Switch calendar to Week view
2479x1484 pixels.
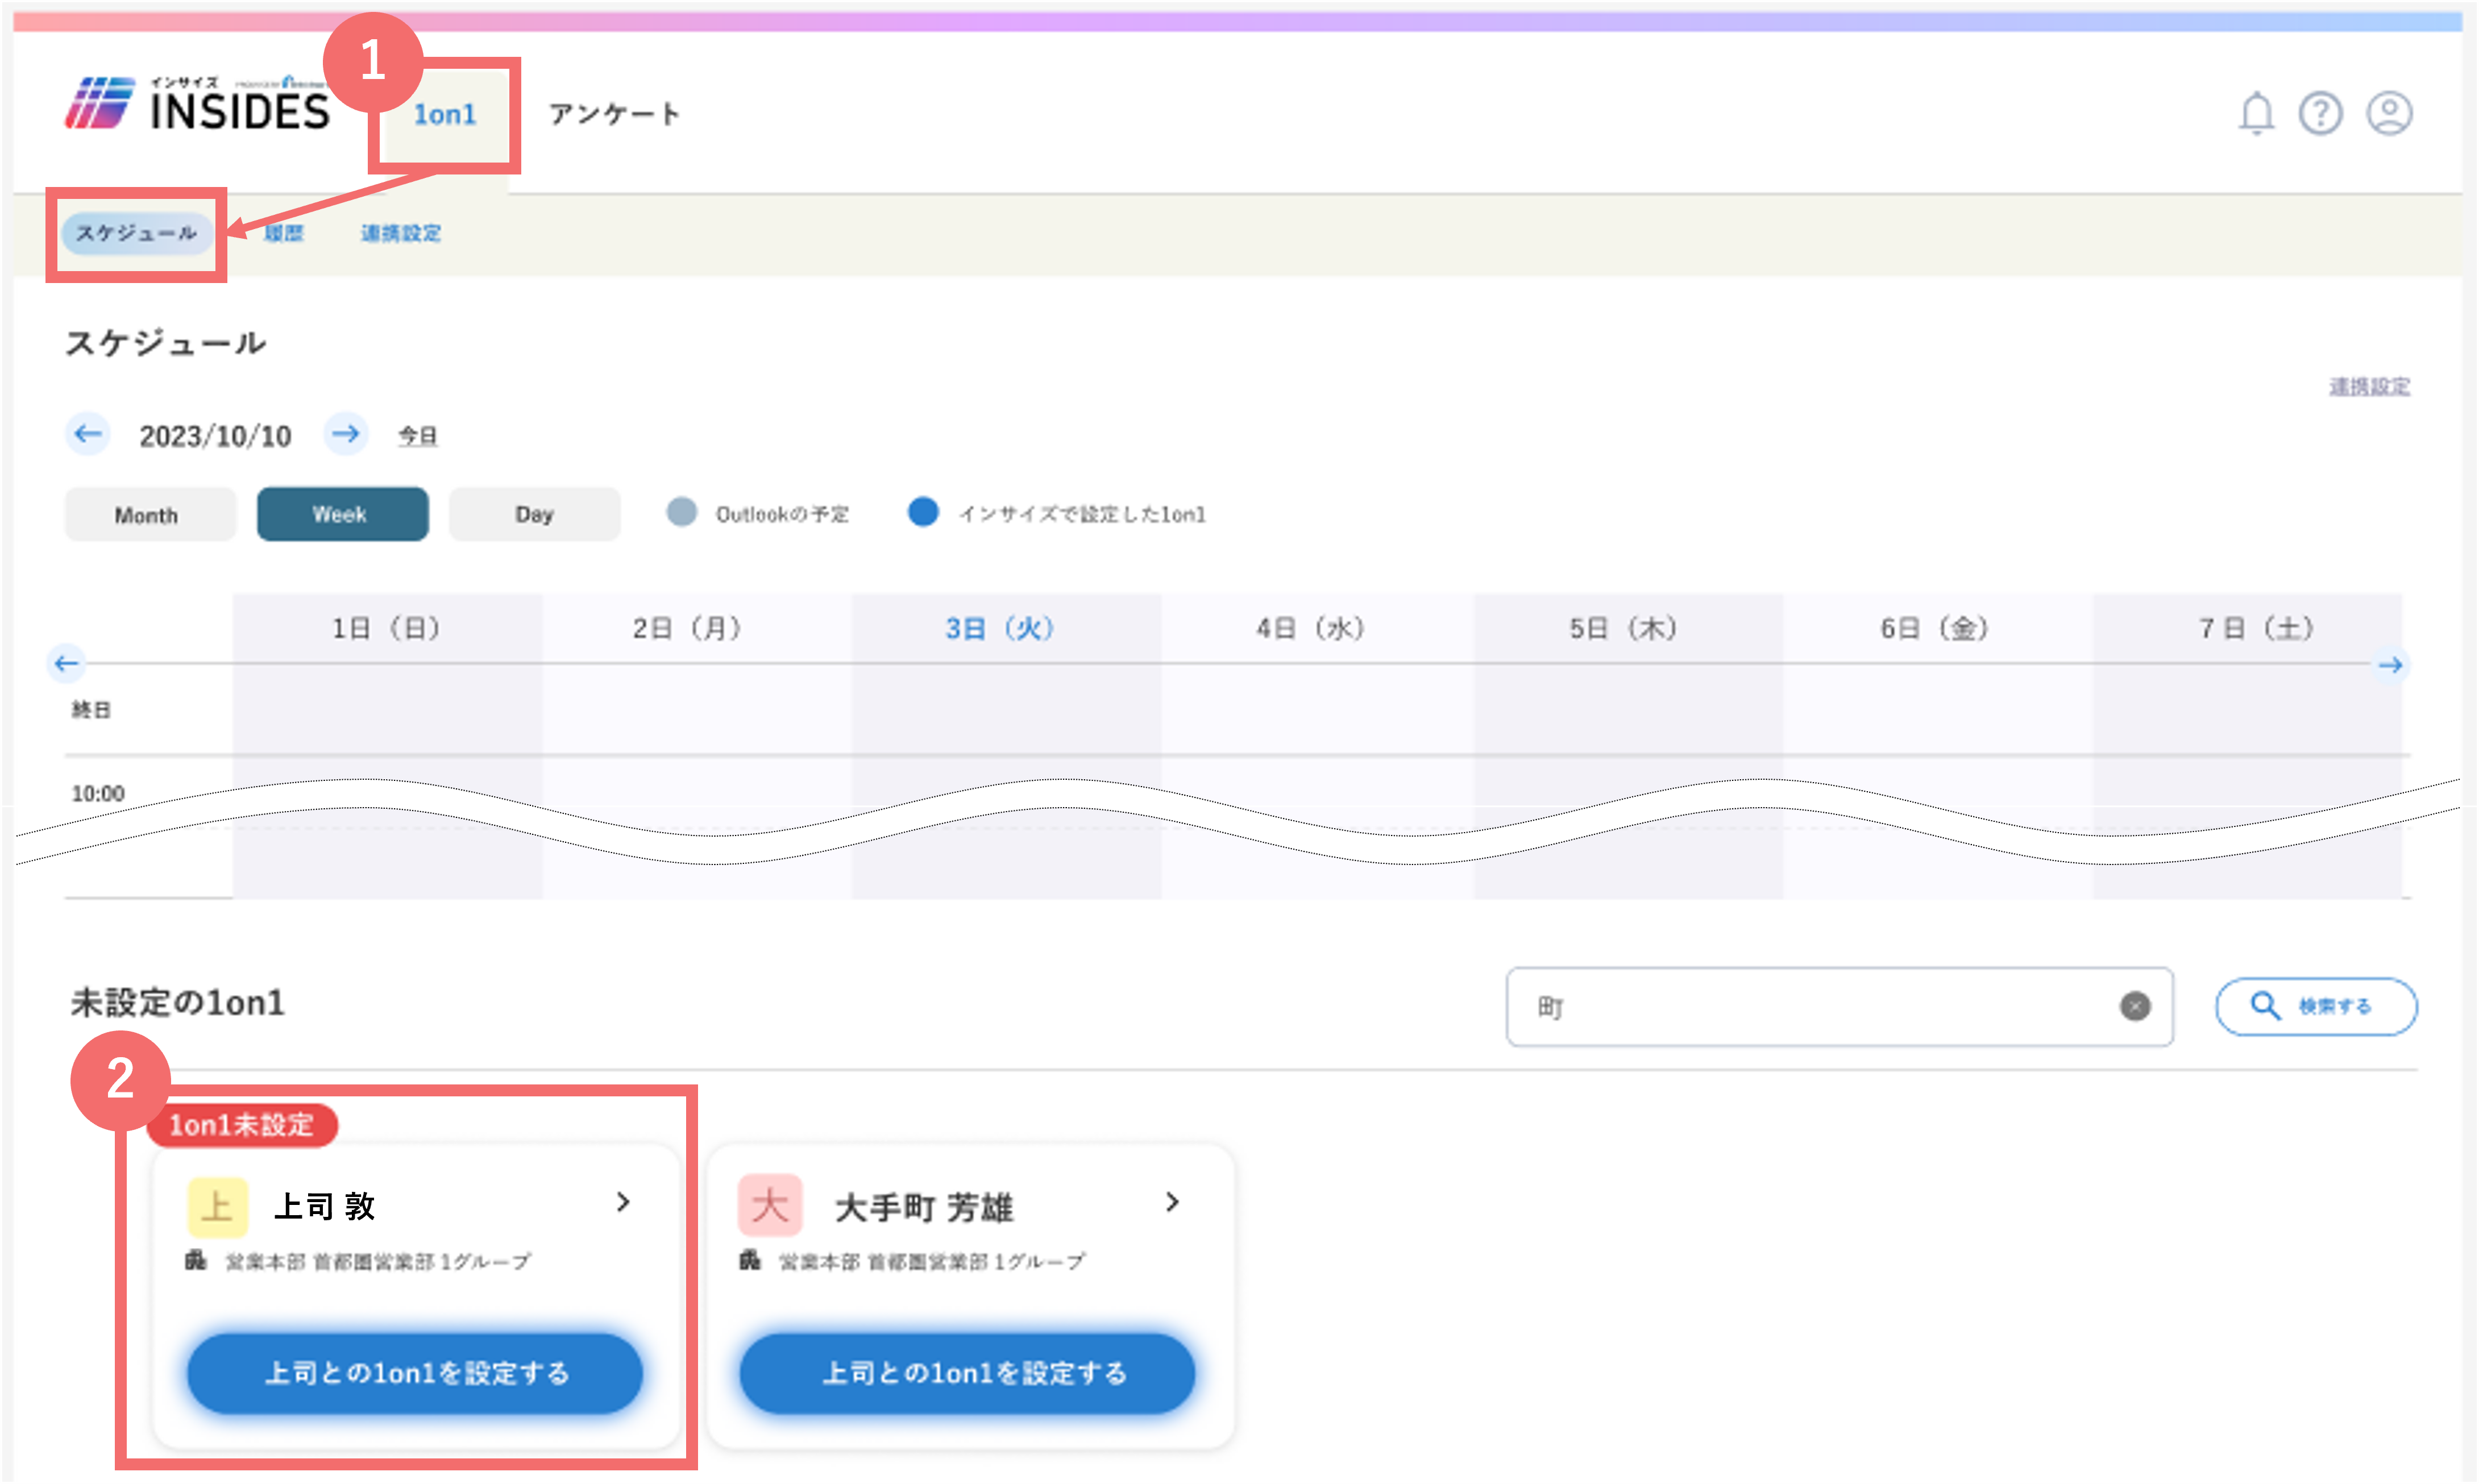click(343, 514)
